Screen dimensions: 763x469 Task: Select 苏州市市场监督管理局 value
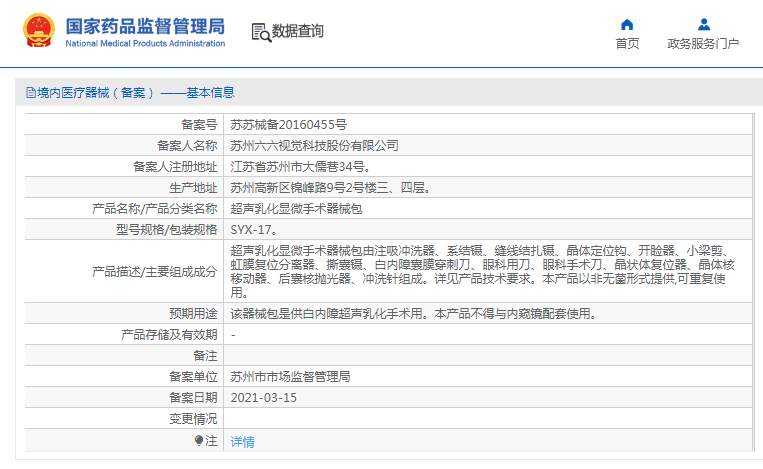point(290,376)
